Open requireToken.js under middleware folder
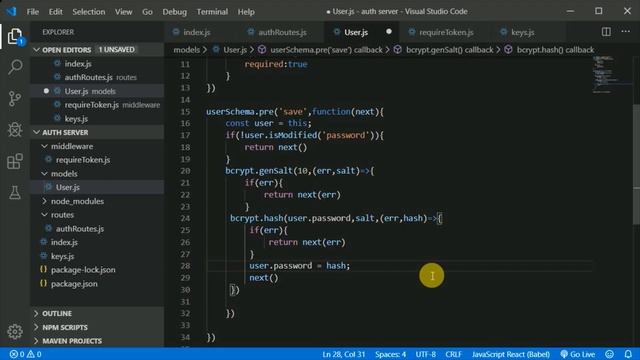Image resolution: width=640 pixels, height=360 pixels. coord(97,160)
